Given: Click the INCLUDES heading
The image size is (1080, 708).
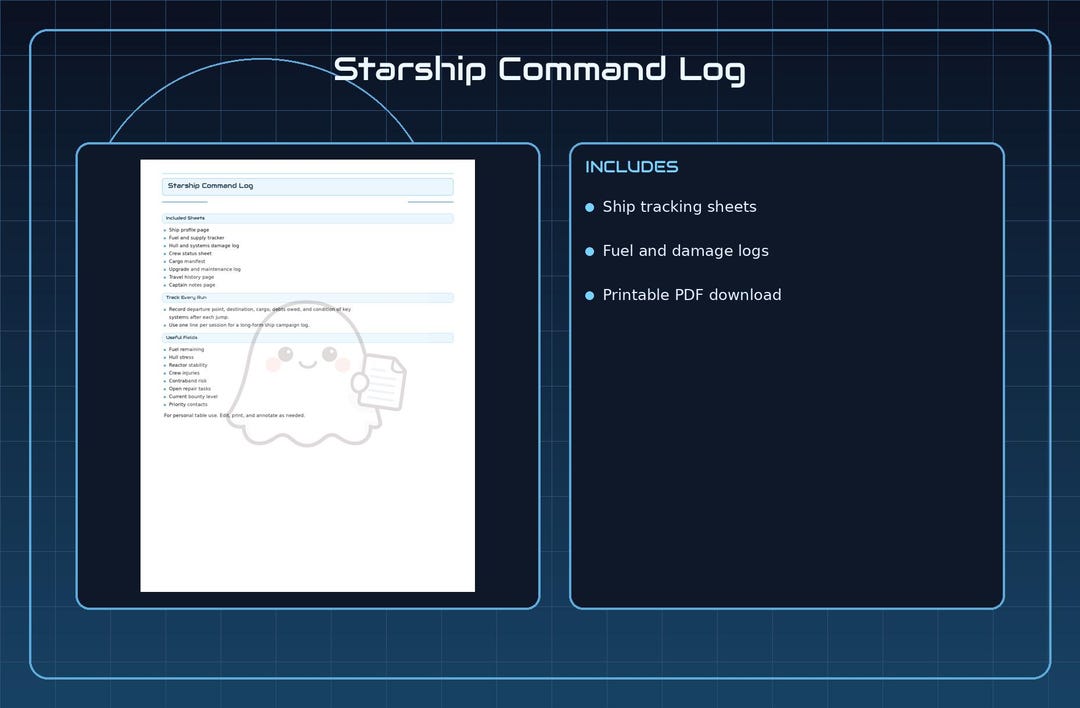Looking at the screenshot, I should [x=632, y=167].
